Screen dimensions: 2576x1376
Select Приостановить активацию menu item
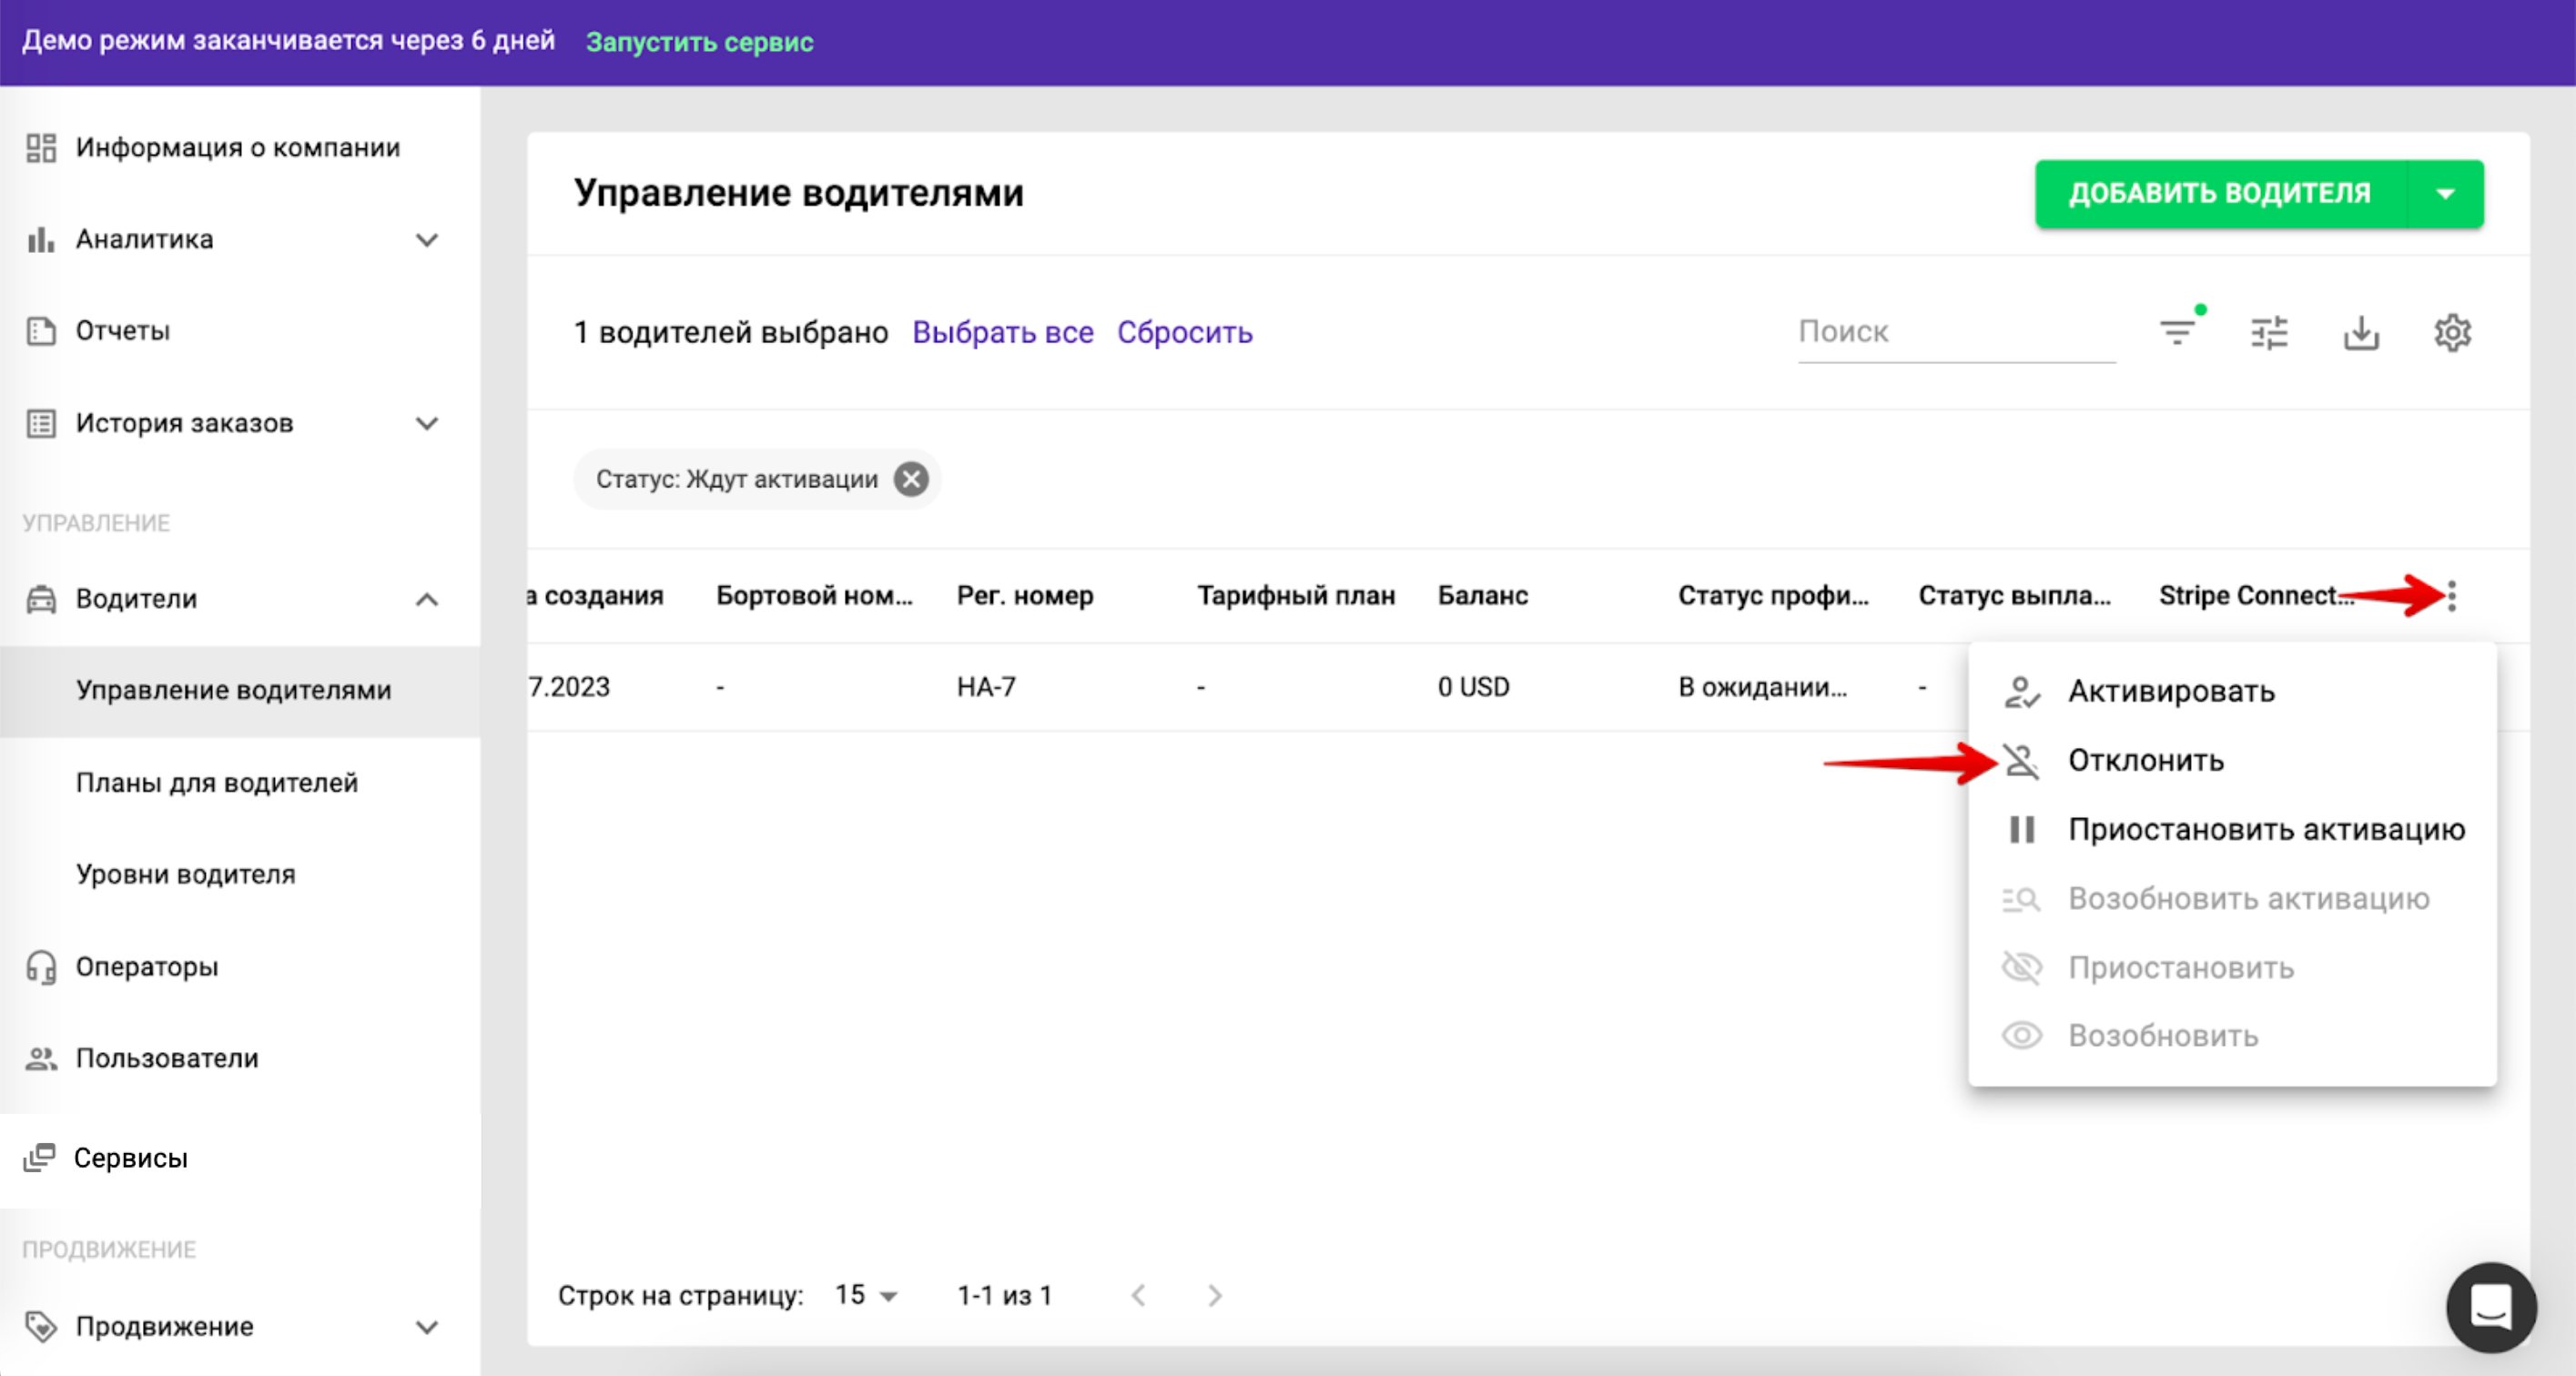(x=2265, y=829)
